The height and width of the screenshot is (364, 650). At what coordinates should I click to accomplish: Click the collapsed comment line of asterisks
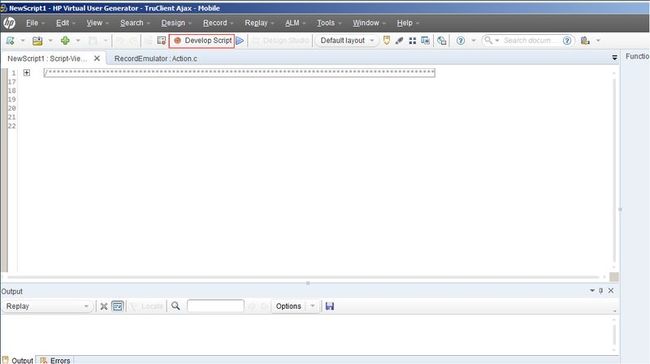(x=239, y=73)
